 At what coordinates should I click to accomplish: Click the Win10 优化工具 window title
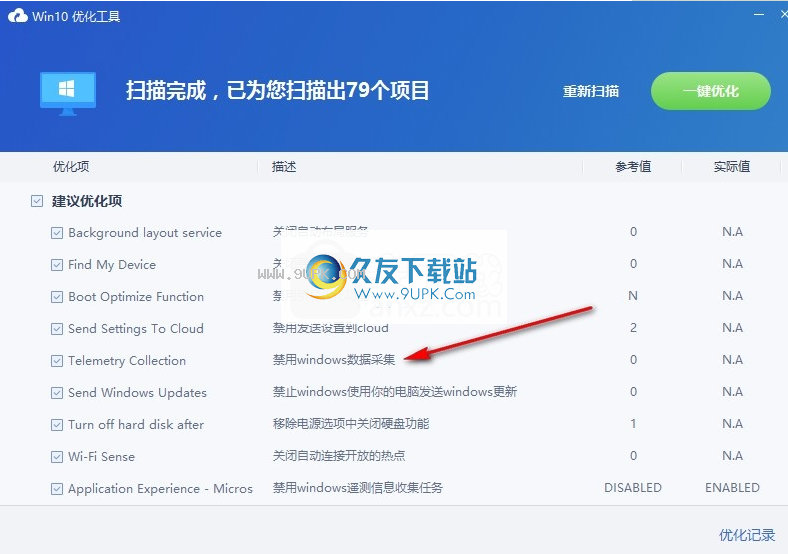click(76, 17)
